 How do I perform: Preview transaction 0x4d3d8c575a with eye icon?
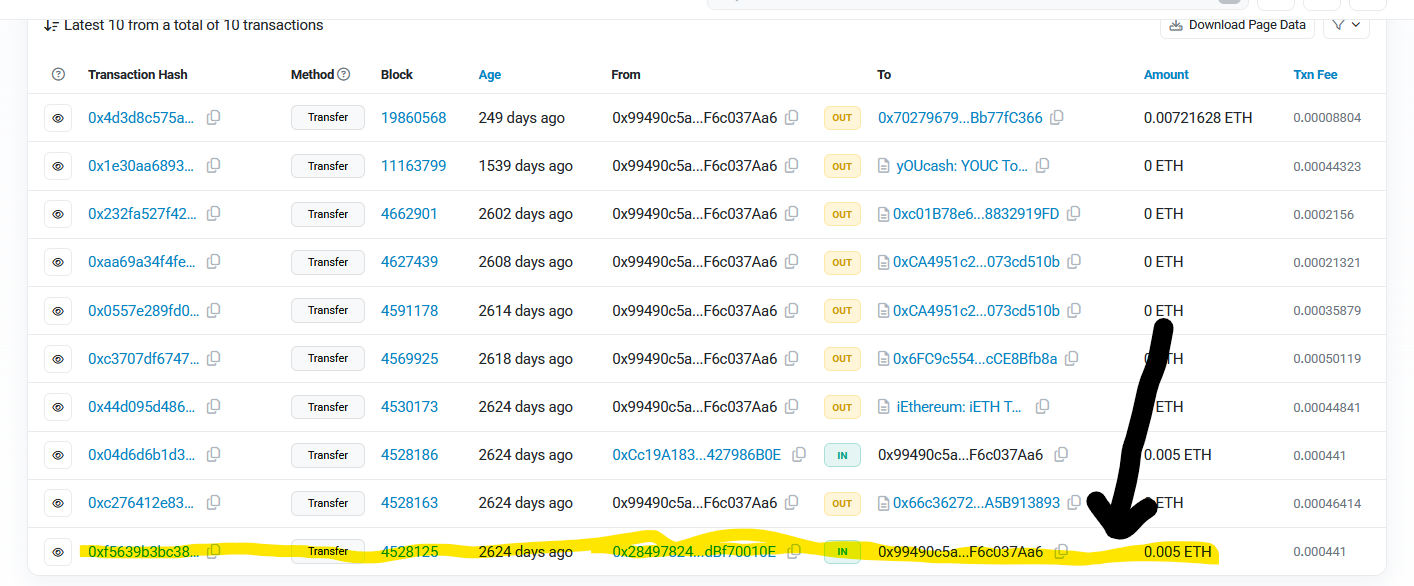[58, 118]
